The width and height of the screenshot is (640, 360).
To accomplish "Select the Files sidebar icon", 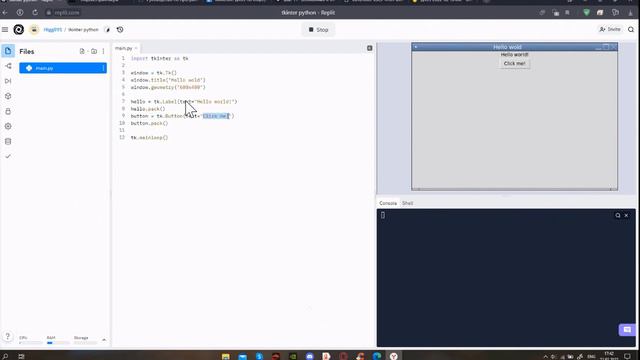I will pyautogui.click(x=8, y=51).
